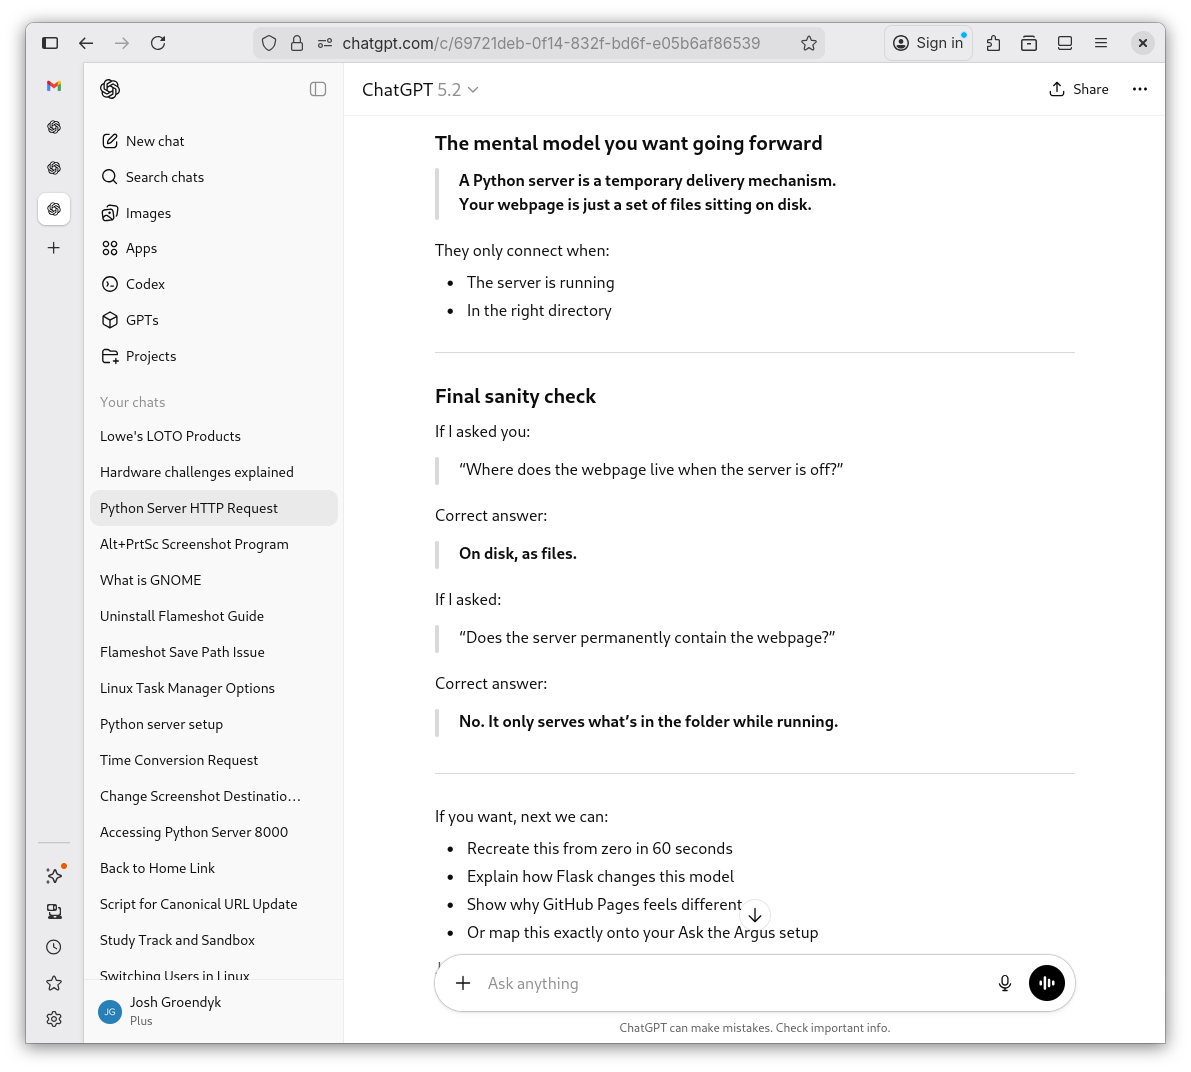
Task: Open the "What is GNOME" chat
Action: coord(150,580)
